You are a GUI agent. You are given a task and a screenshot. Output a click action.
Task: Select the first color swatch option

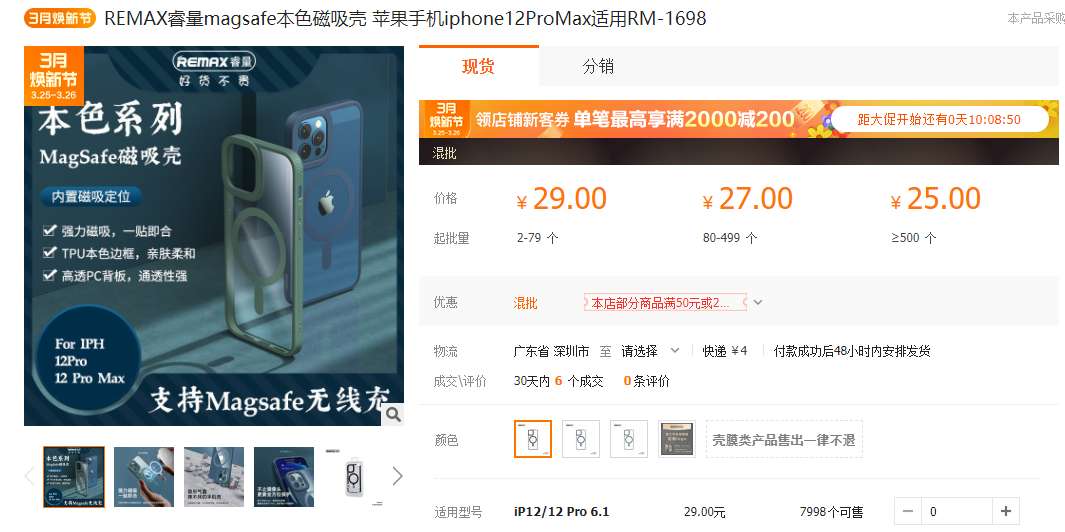[x=532, y=439]
